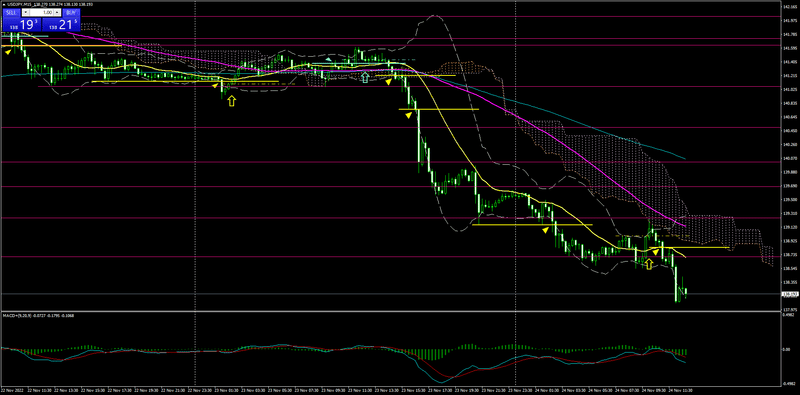Select the cyan hollow up arrow on the chart
Image resolution: width=800 pixels, height=395 pixels.
365,77
